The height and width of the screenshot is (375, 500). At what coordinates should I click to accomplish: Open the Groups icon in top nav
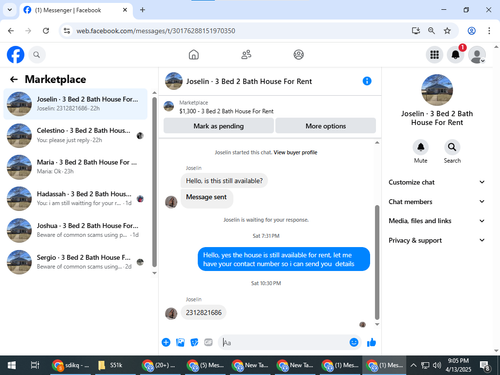298,55
